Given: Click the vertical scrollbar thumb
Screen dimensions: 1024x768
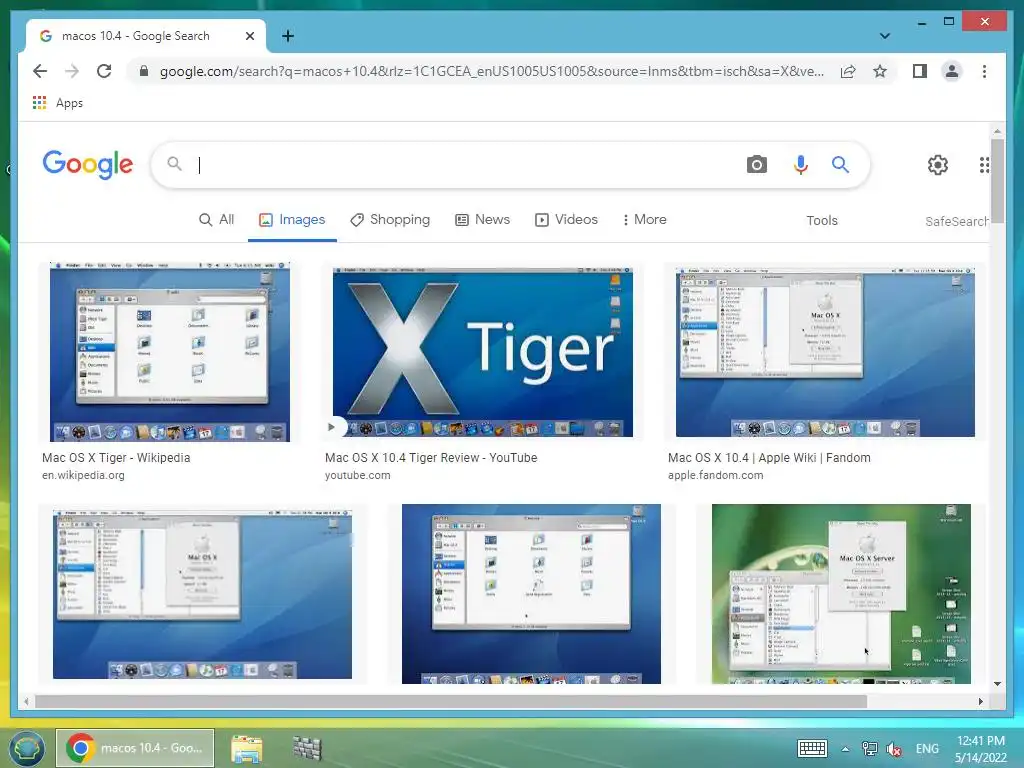Looking at the screenshot, I should tap(997, 181).
